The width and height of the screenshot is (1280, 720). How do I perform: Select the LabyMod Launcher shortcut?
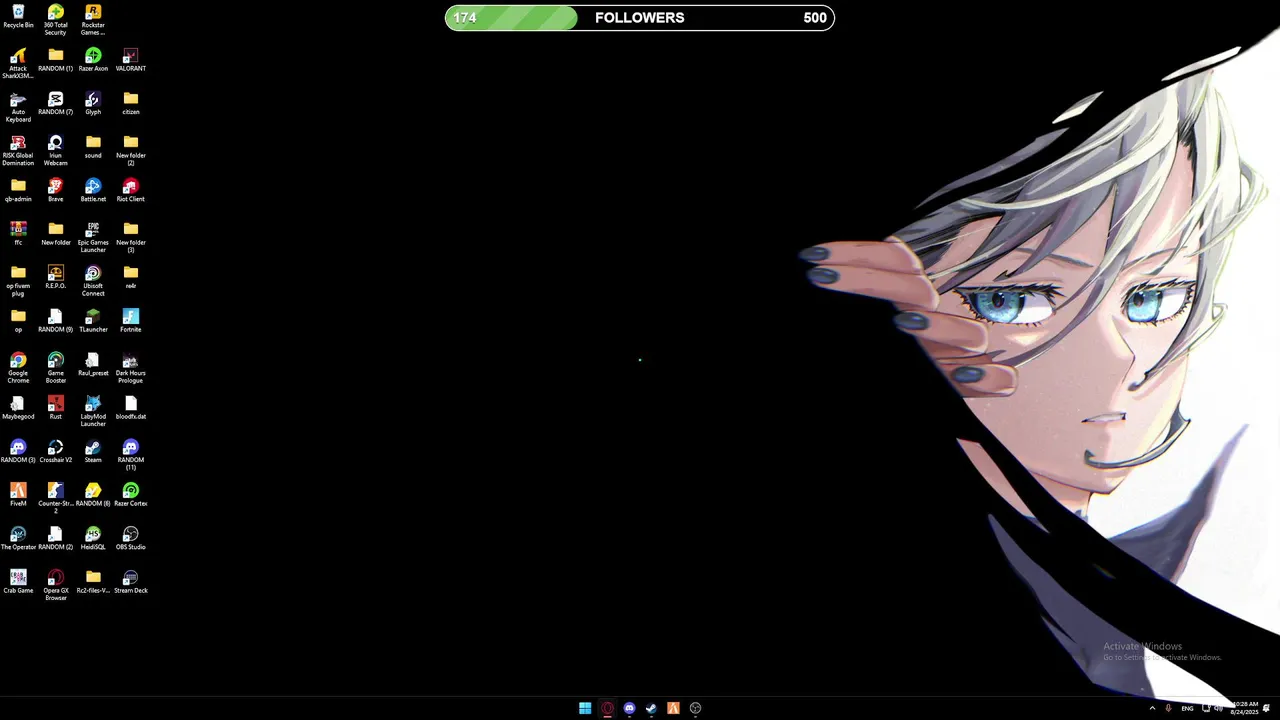pos(93,411)
